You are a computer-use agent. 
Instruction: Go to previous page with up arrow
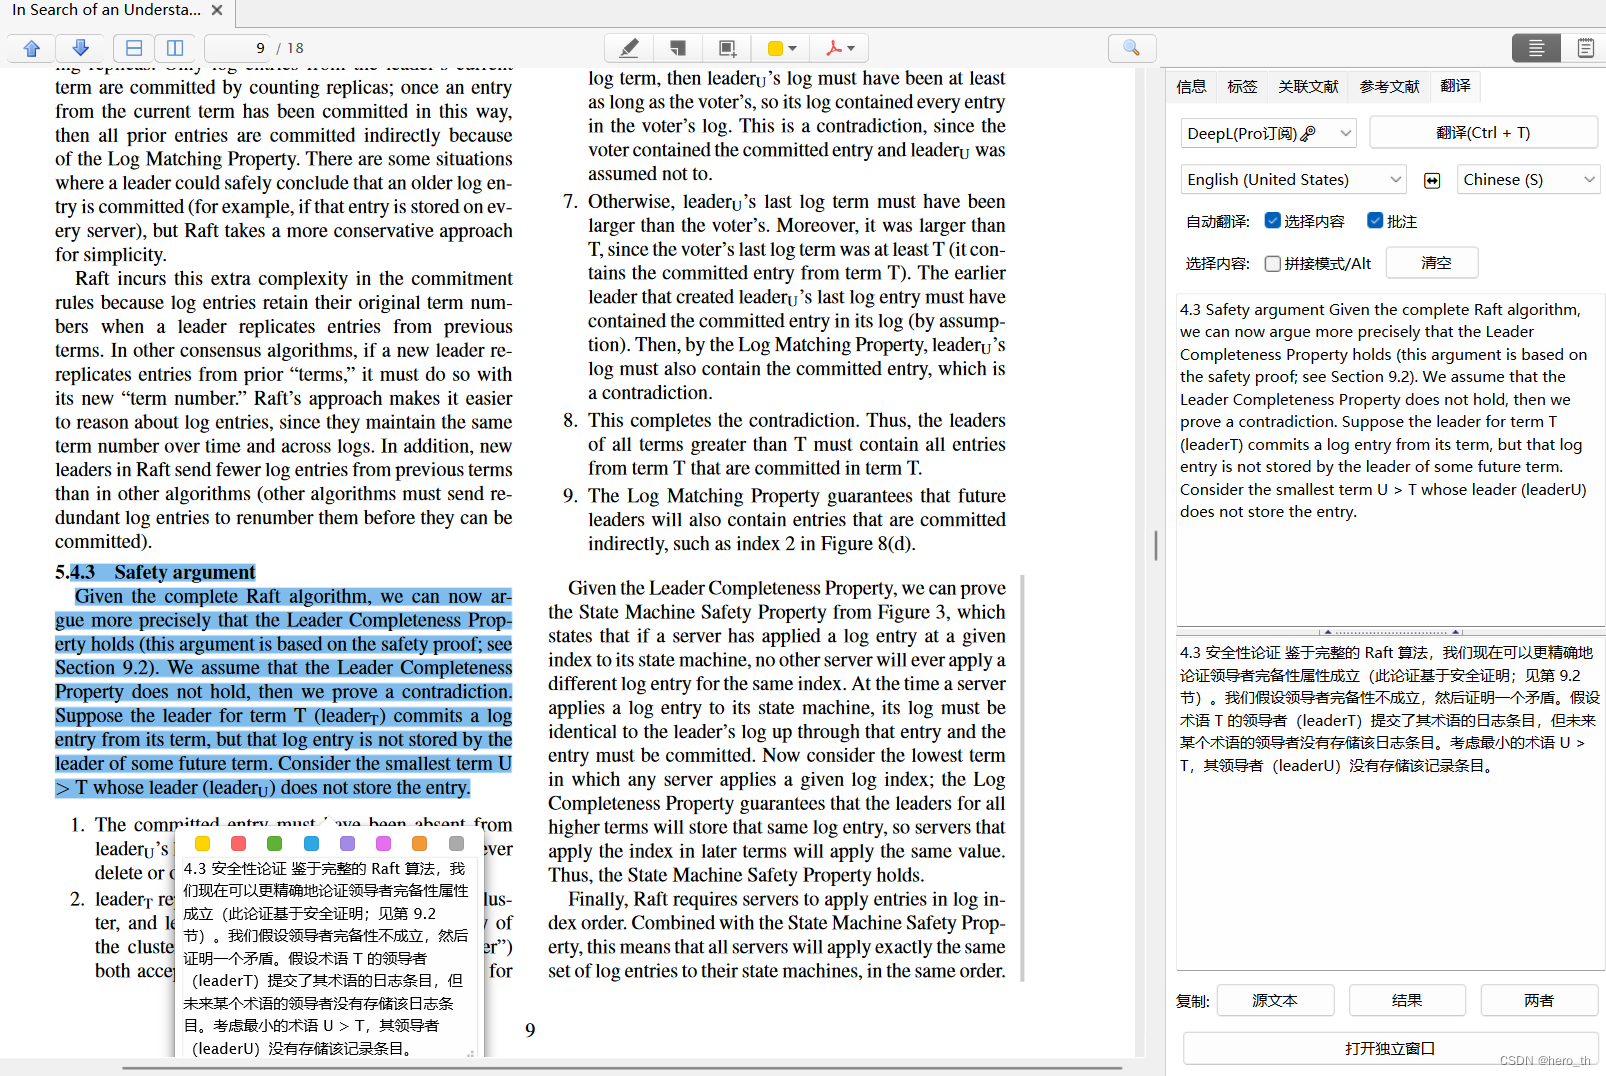[x=32, y=48]
